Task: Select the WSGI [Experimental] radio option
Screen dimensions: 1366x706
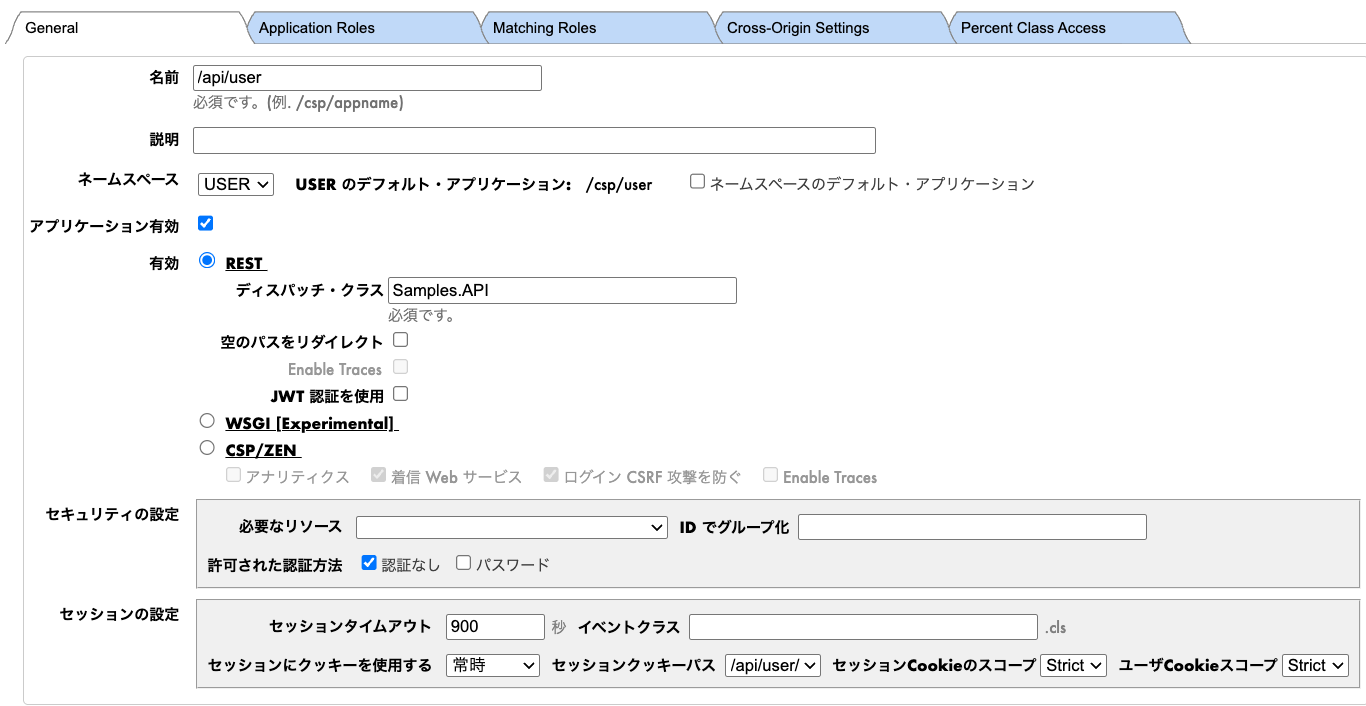Action: tap(207, 421)
